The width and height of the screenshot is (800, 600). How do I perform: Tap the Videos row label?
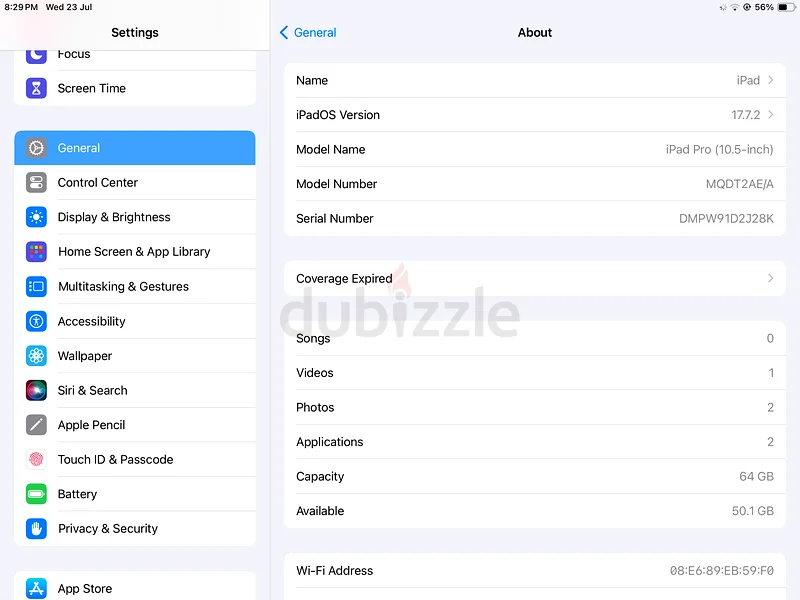pyautogui.click(x=314, y=373)
